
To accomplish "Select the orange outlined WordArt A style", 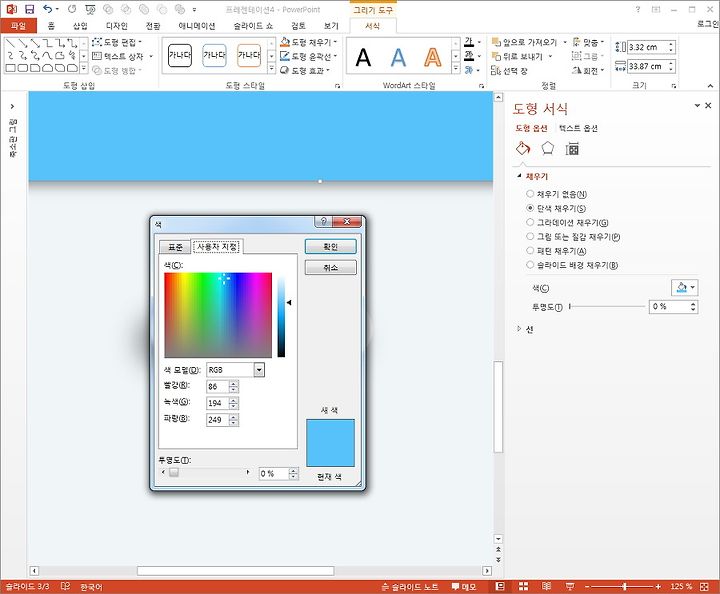I will click(x=432, y=57).
